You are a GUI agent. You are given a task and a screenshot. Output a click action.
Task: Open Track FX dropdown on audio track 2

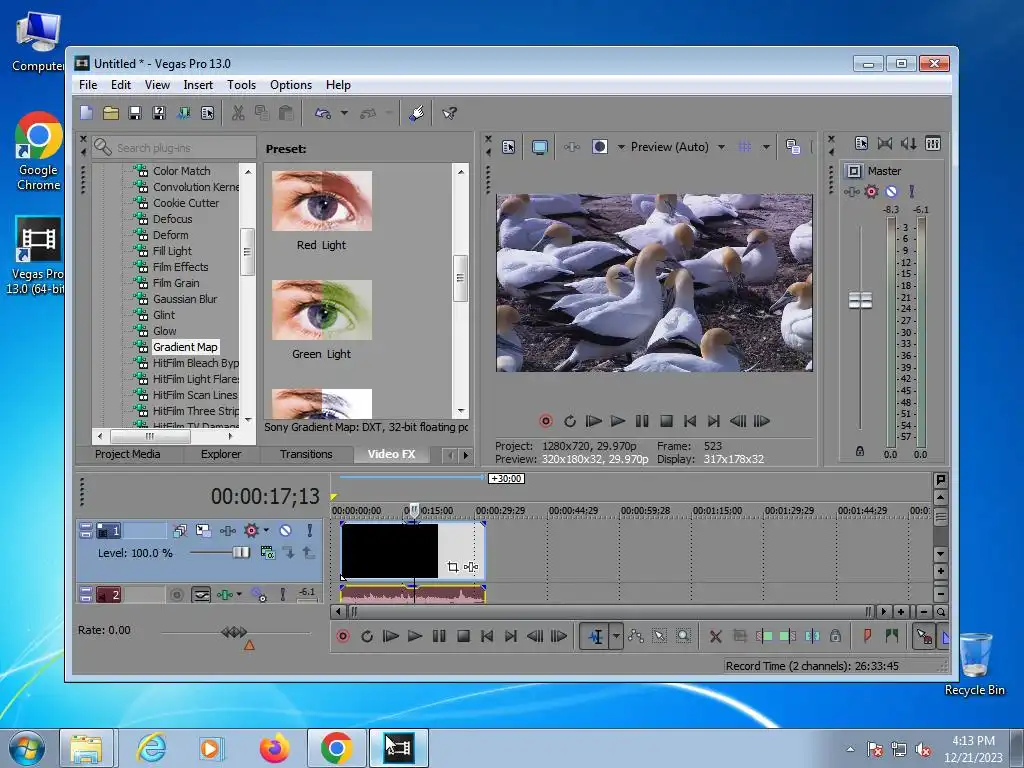[x=239, y=595]
